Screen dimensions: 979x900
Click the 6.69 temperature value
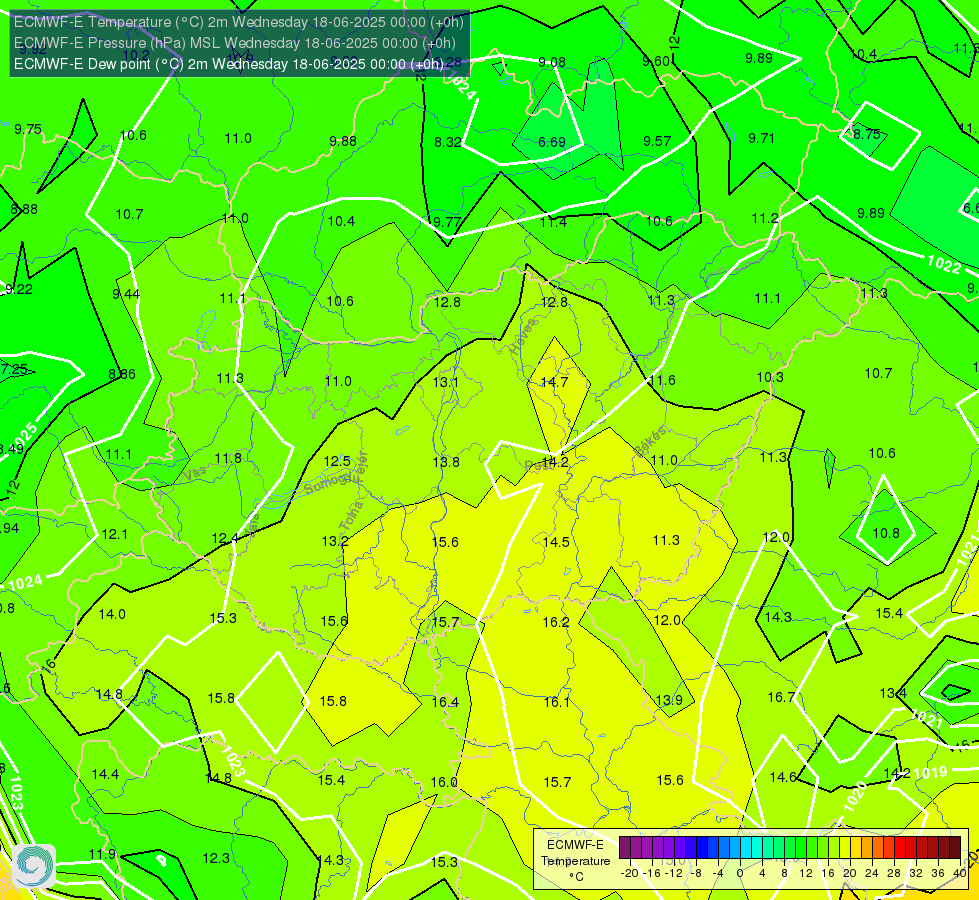click(x=552, y=142)
